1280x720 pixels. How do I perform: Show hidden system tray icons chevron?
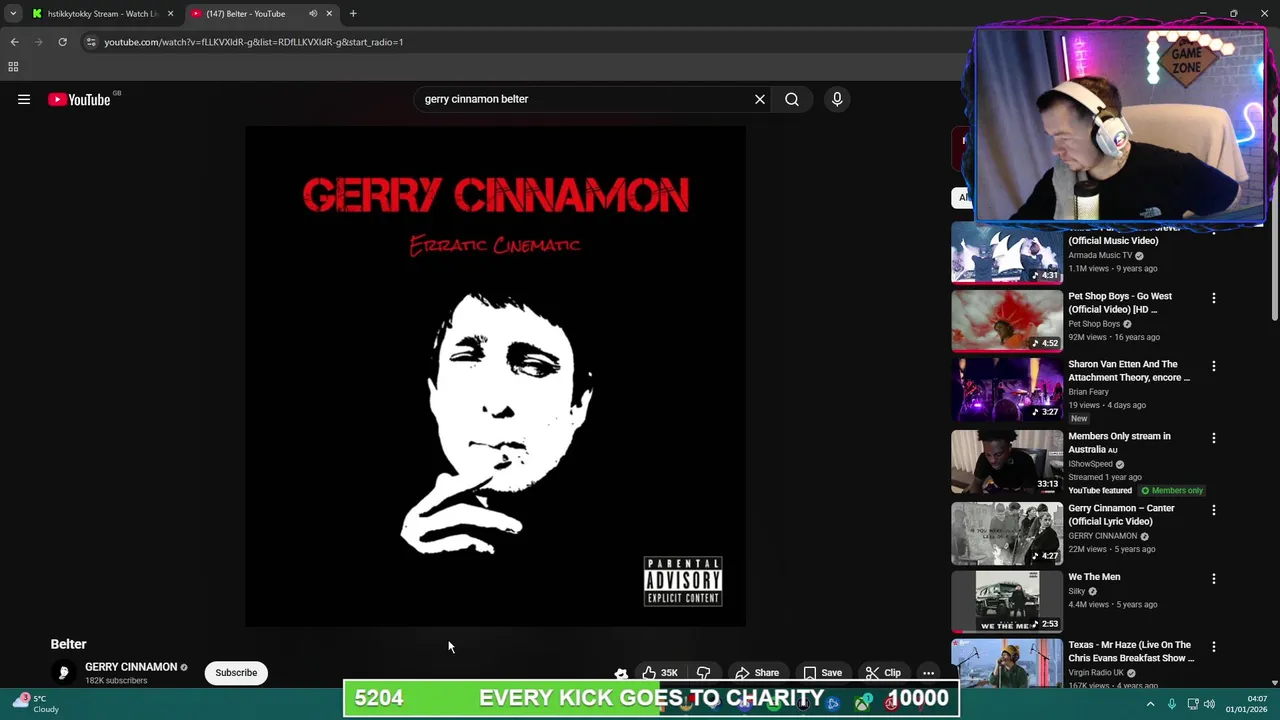pyautogui.click(x=1150, y=704)
